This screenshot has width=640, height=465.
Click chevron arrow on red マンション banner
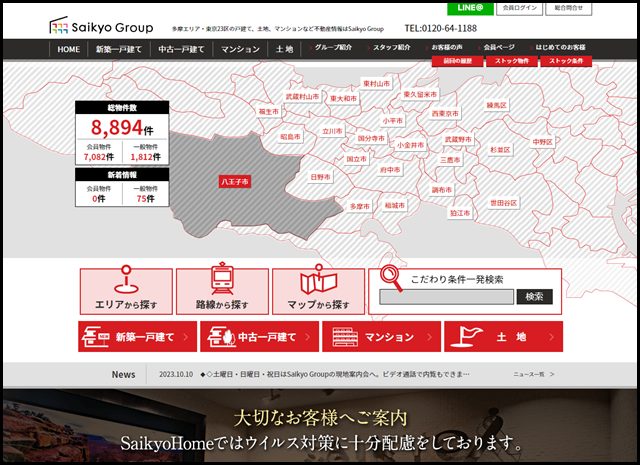[429, 337]
